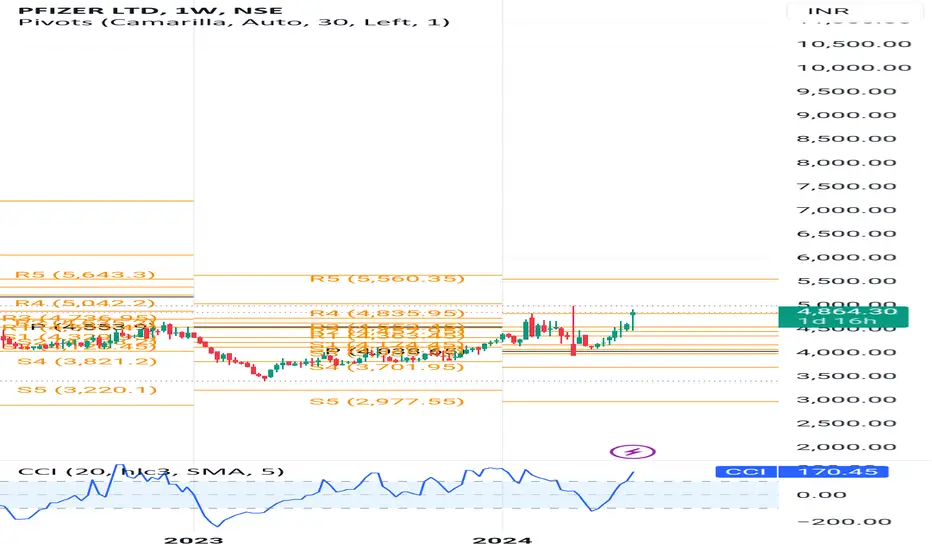
Task: Click the blue CCI label tag
Action: 746,472
